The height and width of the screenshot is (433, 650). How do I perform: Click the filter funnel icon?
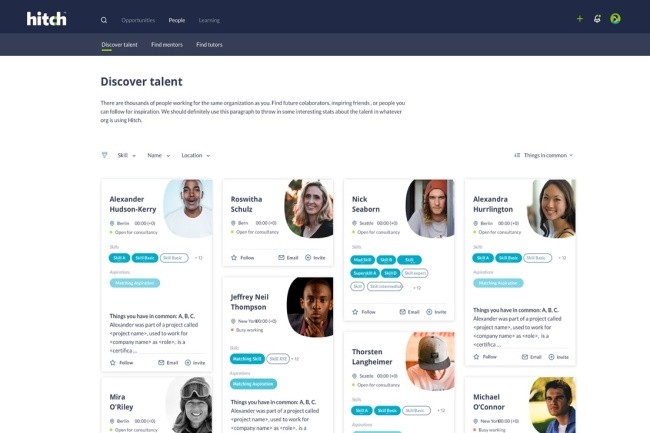(x=104, y=155)
